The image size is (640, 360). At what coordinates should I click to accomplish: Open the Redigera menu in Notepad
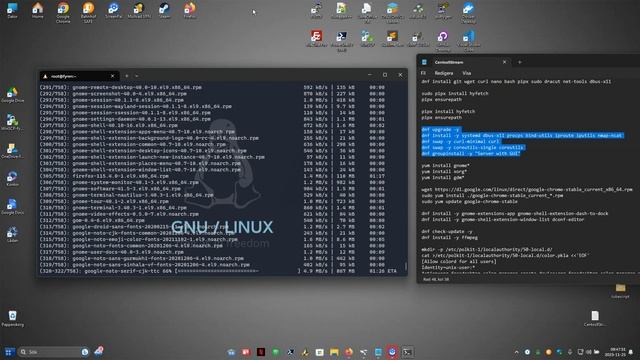point(444,73)
